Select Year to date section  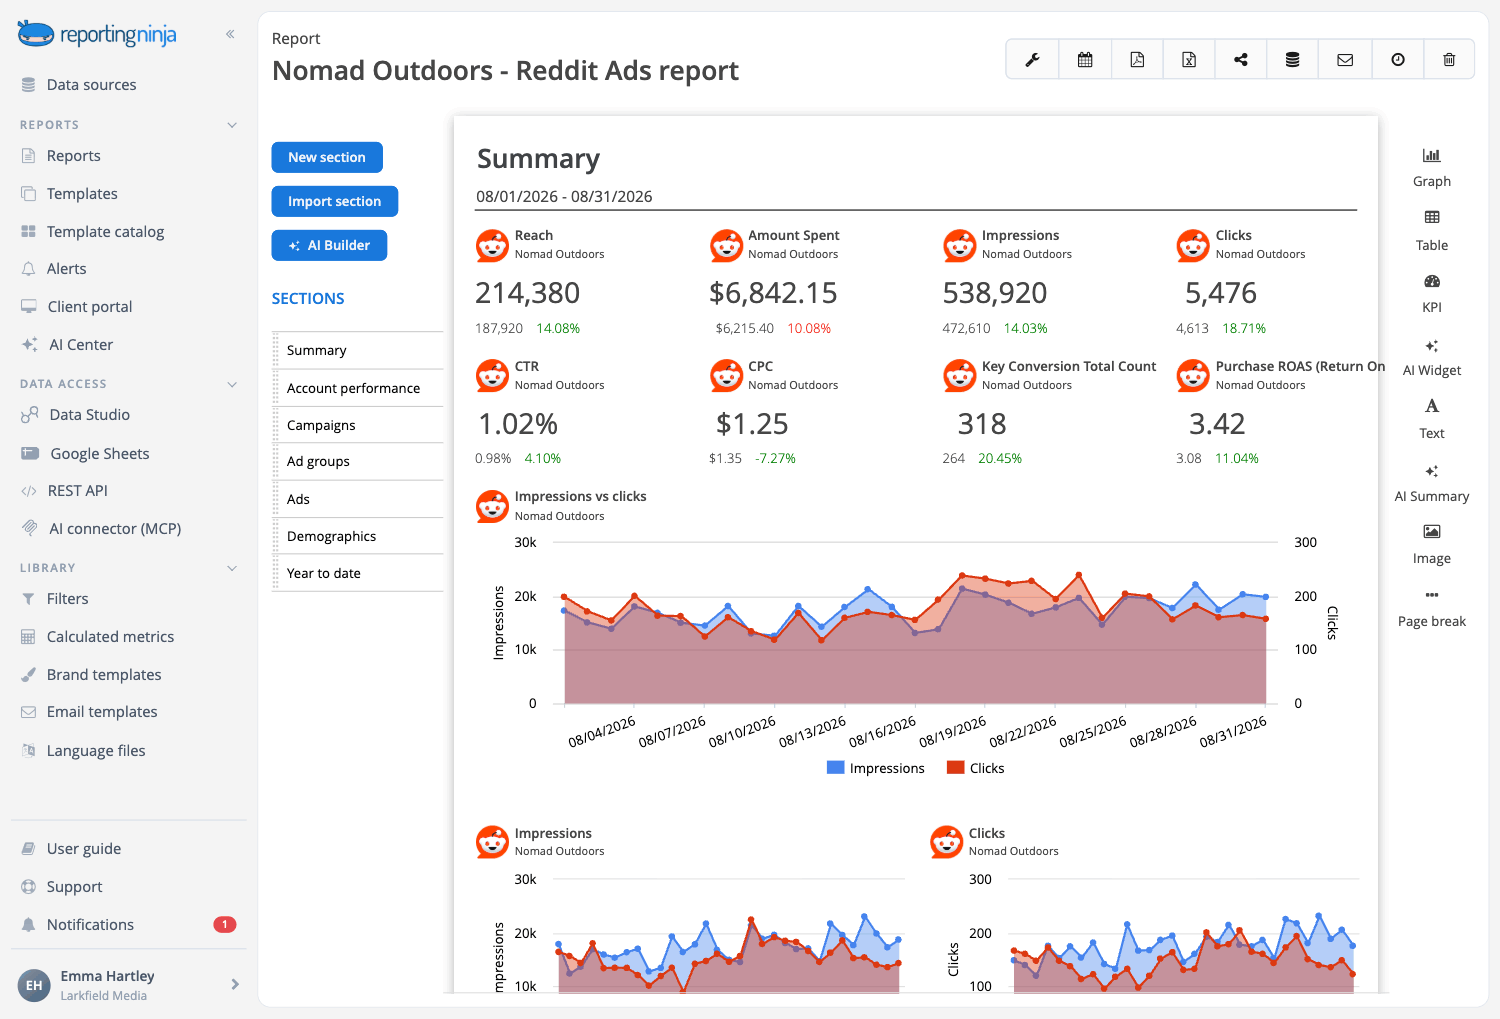pos(358,573)
